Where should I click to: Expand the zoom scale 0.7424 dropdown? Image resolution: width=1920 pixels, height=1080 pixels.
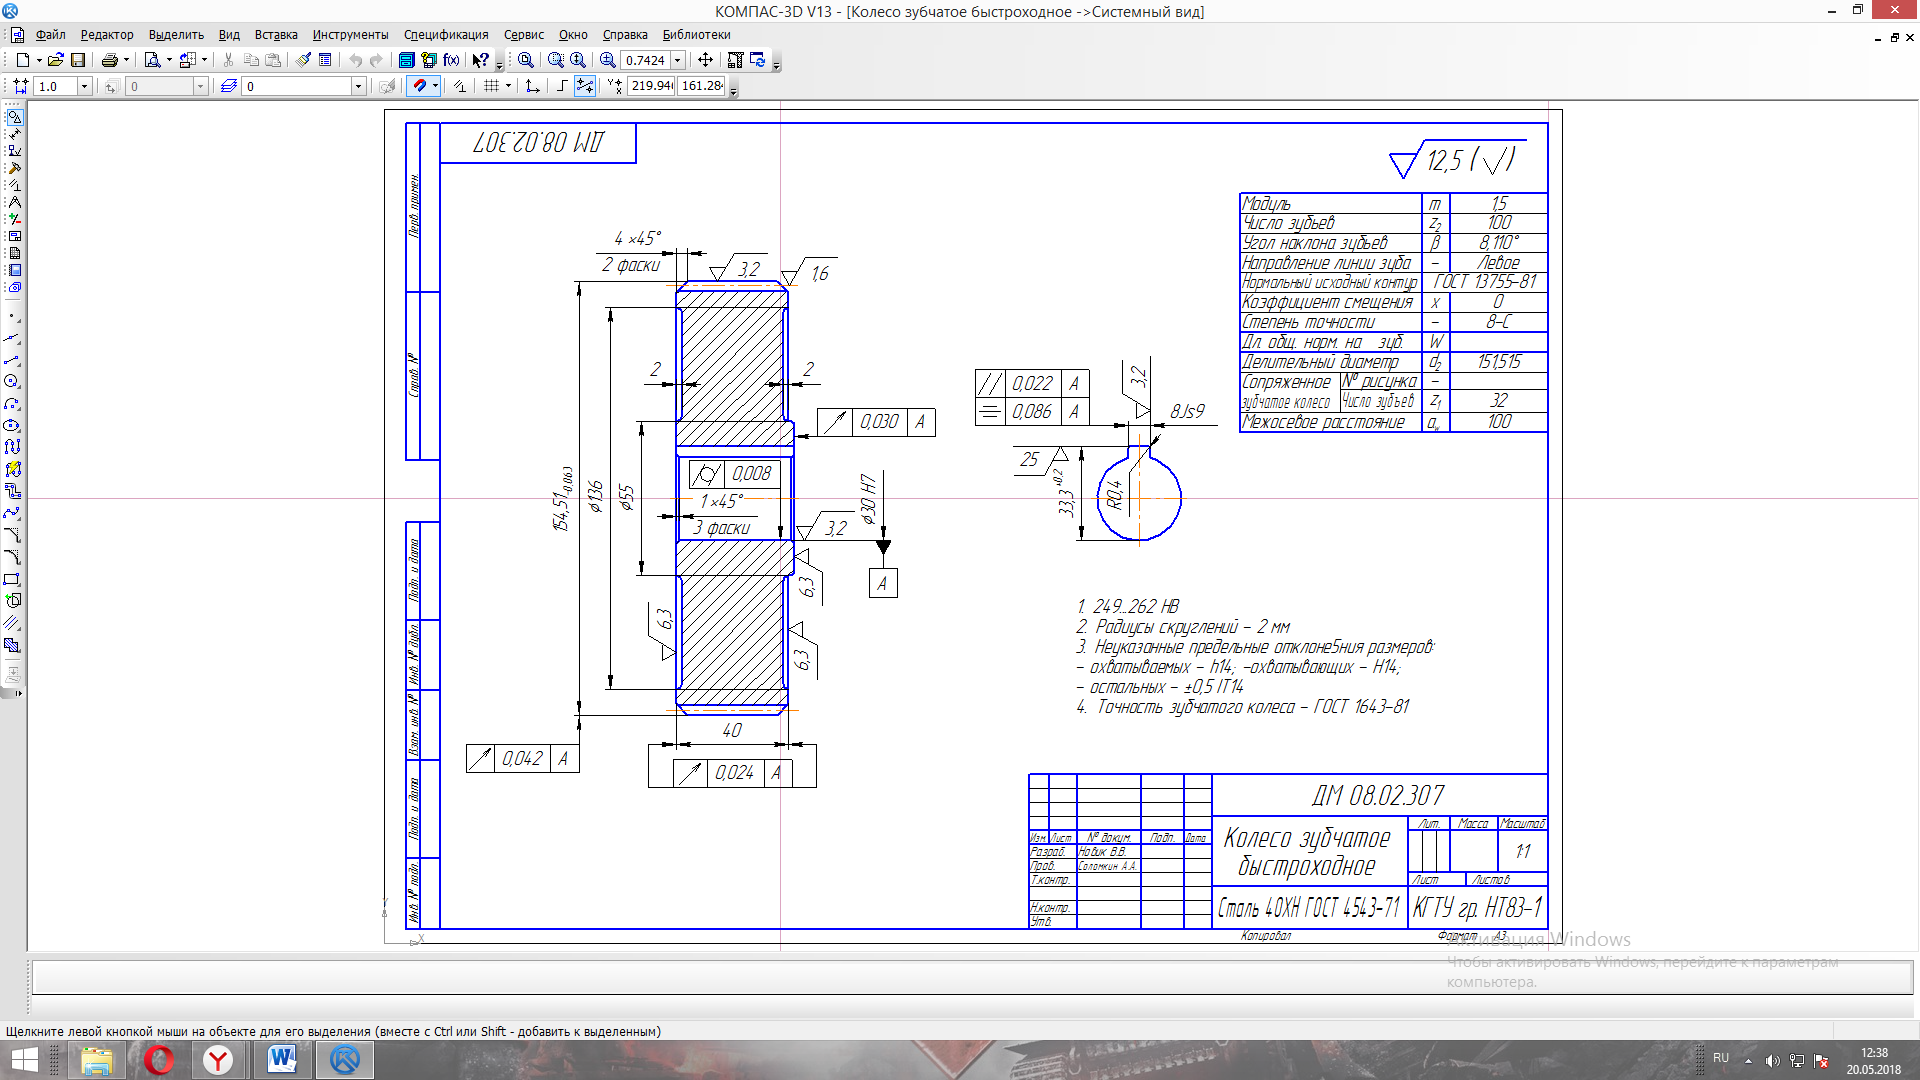pyautogui.click(x=678, y=60)
